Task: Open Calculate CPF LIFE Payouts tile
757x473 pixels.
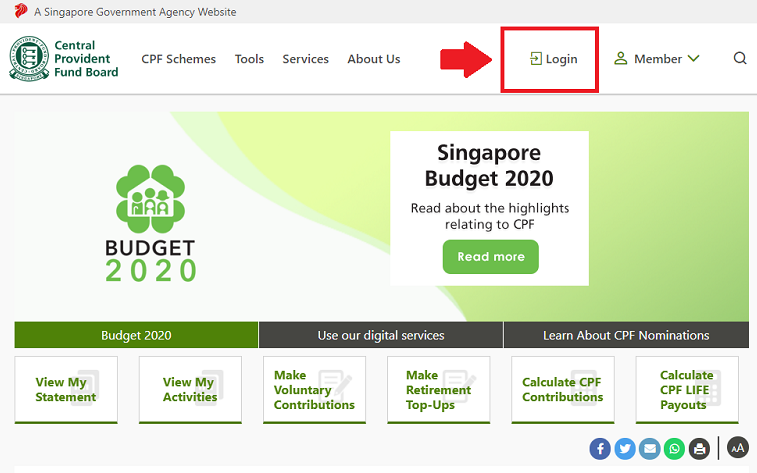Action: tap(687, 390)
